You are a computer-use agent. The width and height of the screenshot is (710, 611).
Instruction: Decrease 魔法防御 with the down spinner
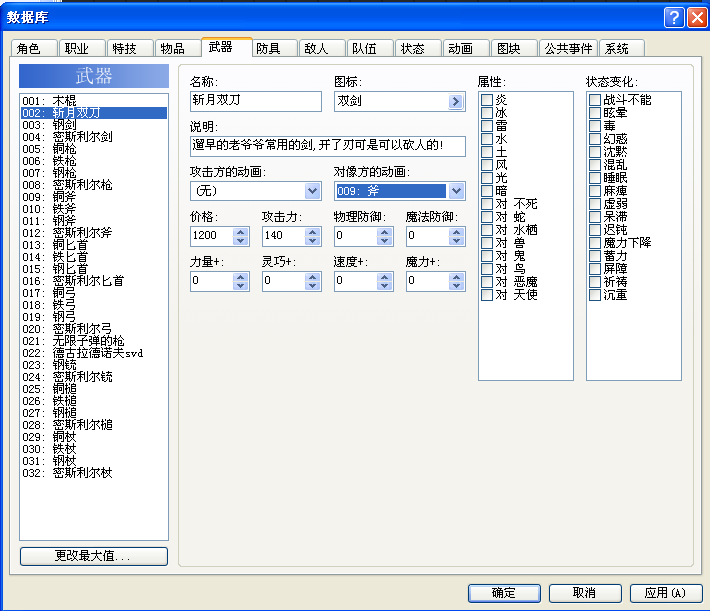(456, 241)
